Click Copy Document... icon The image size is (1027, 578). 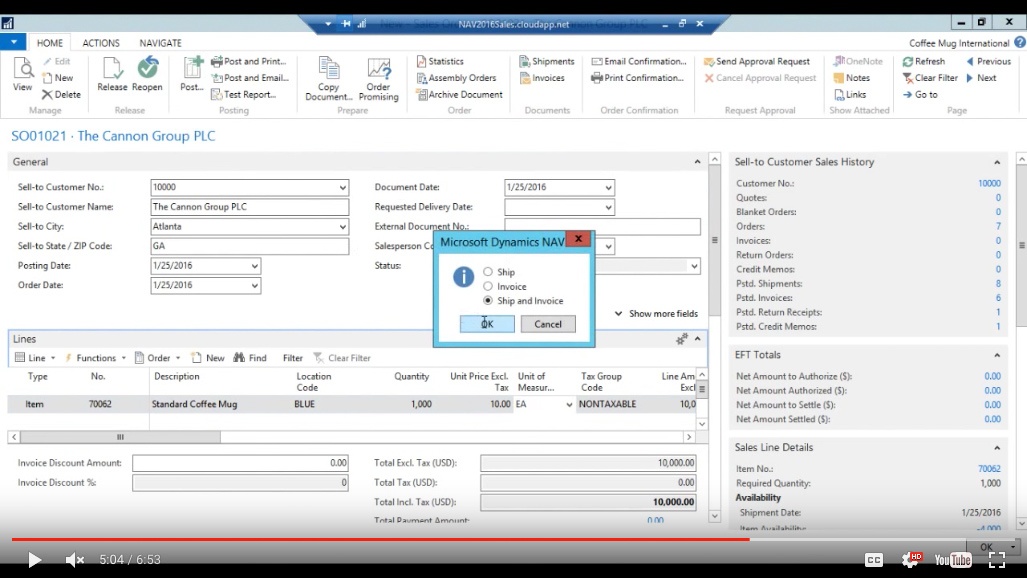(329, 79)
